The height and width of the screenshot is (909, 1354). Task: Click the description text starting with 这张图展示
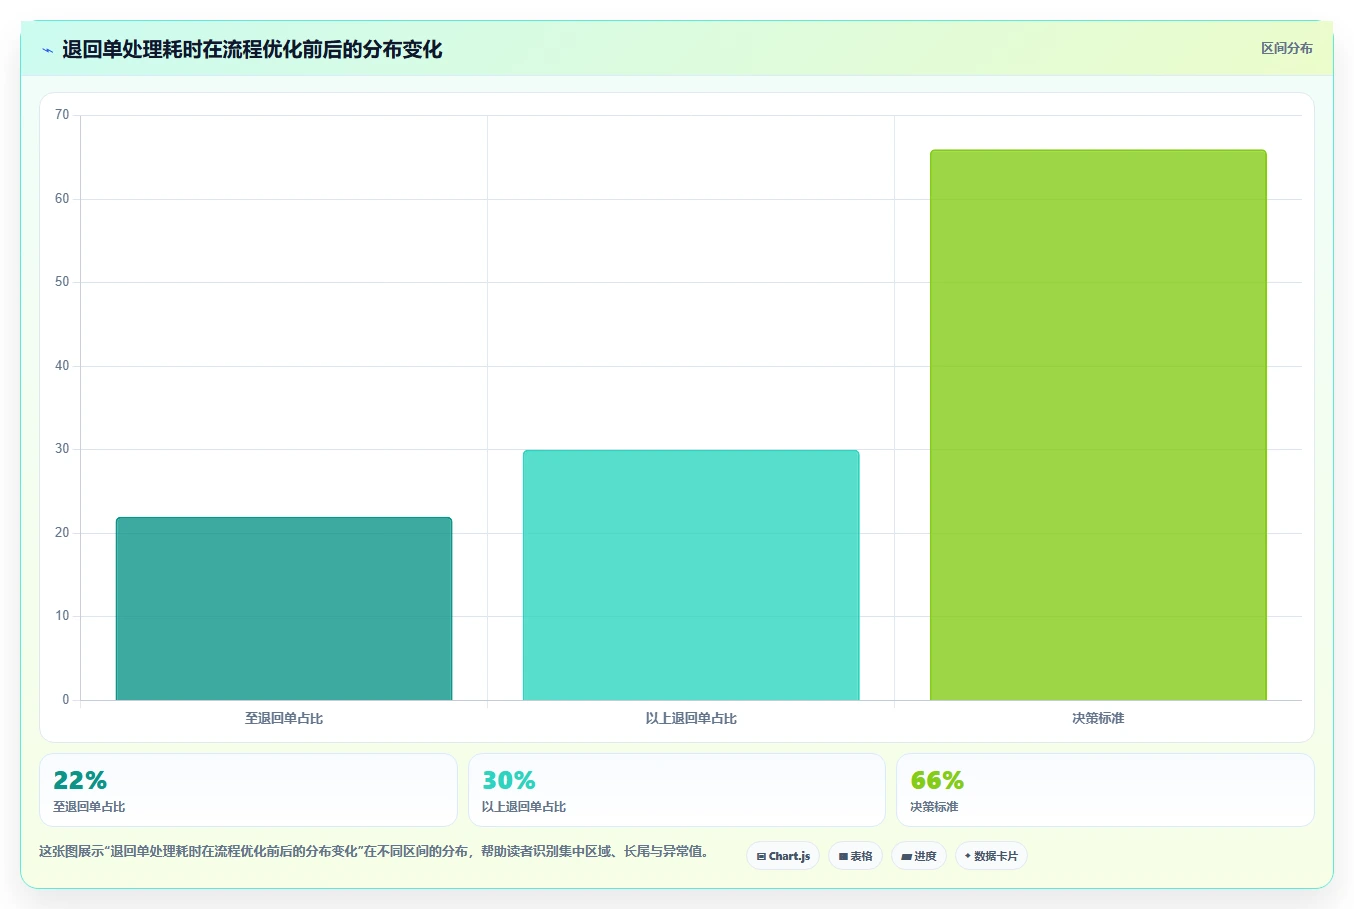tap(374, 852)
